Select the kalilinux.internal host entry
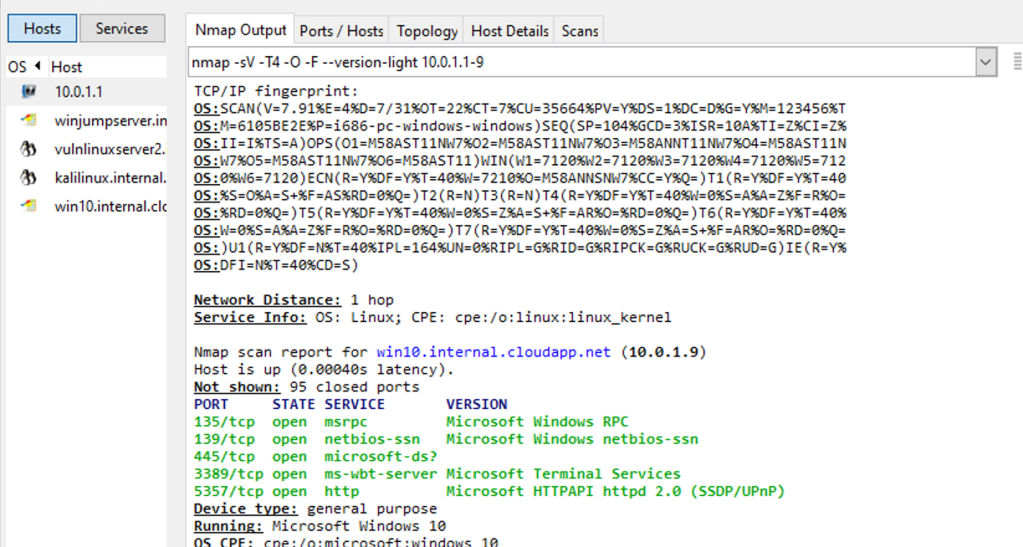 coord(110,178)
